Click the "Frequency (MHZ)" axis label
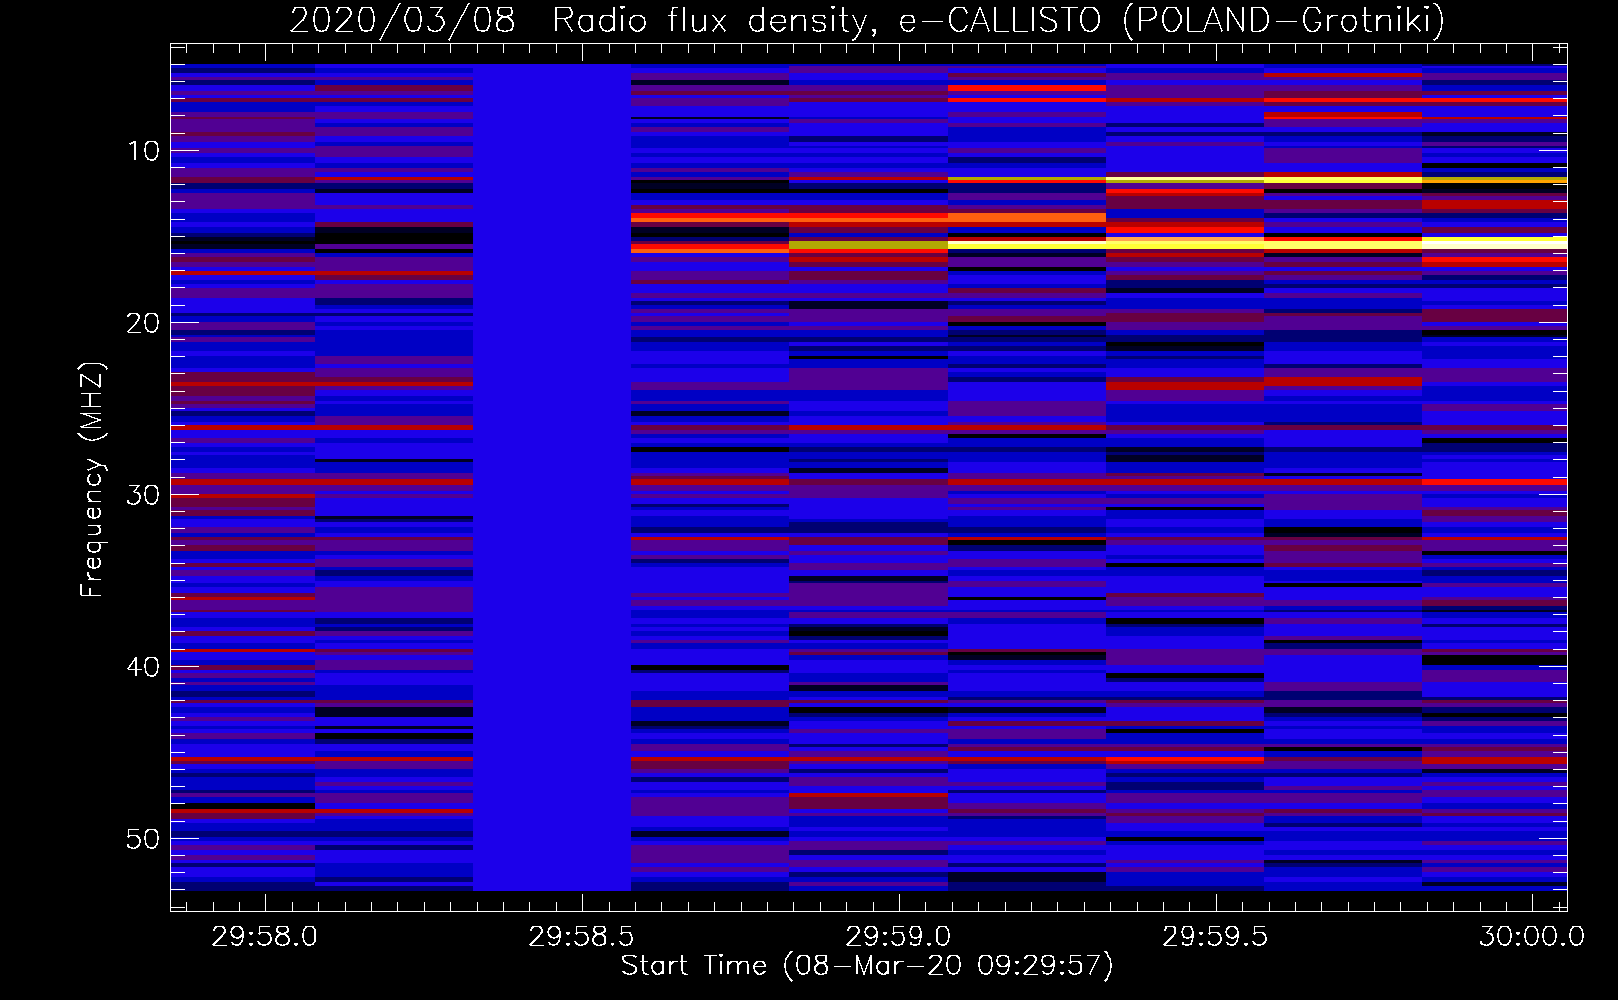This screenshot has width=1618, height=1000. point(91,480)
